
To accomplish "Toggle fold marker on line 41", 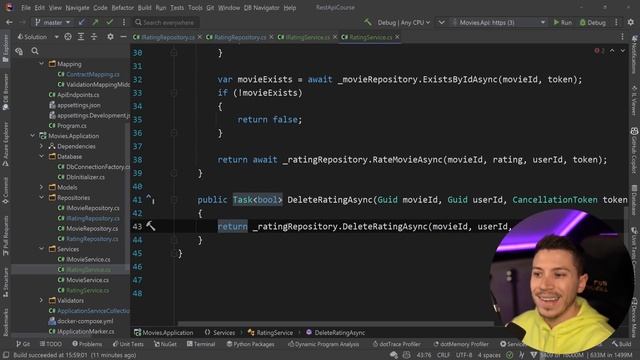I will (x=174, y=200).
